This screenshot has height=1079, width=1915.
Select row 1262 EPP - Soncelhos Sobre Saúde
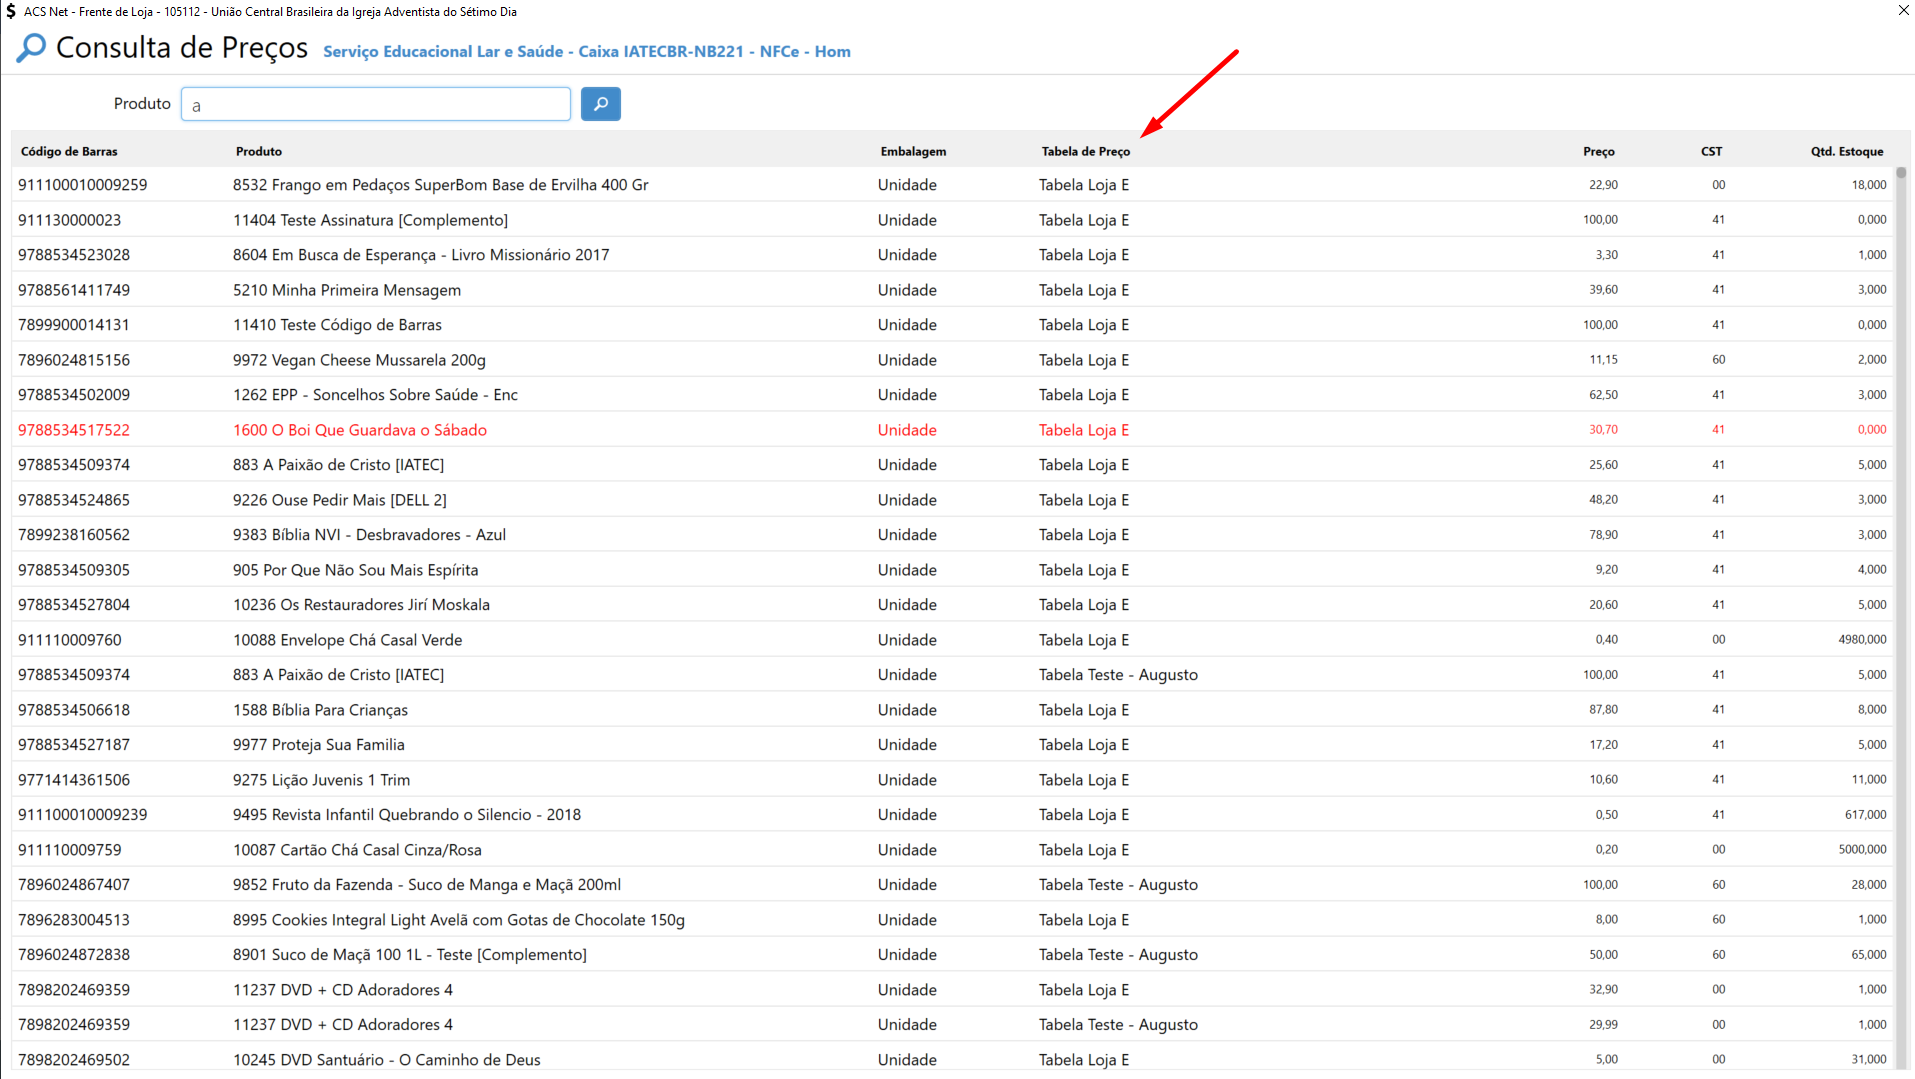click(953, 395)
